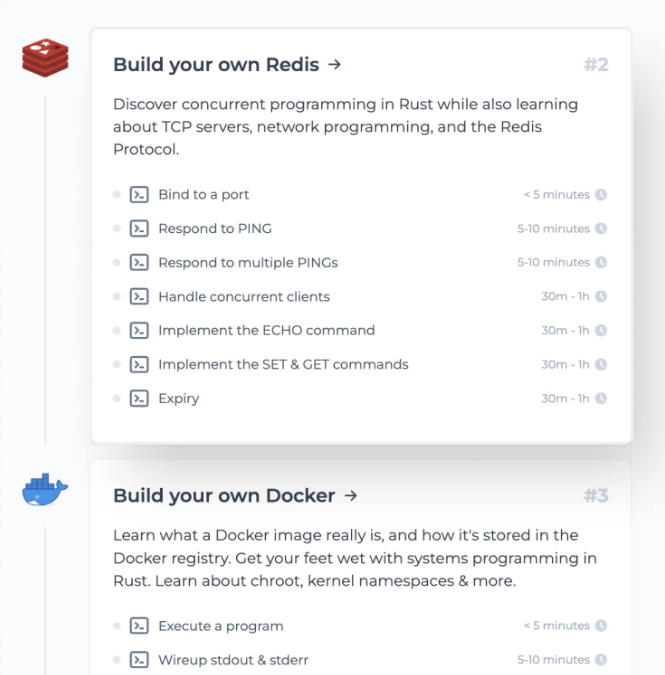Click terminal icon next to Handle concurrent clients
The width and height of the screenshot is (665, 675).
click(140, 297)
